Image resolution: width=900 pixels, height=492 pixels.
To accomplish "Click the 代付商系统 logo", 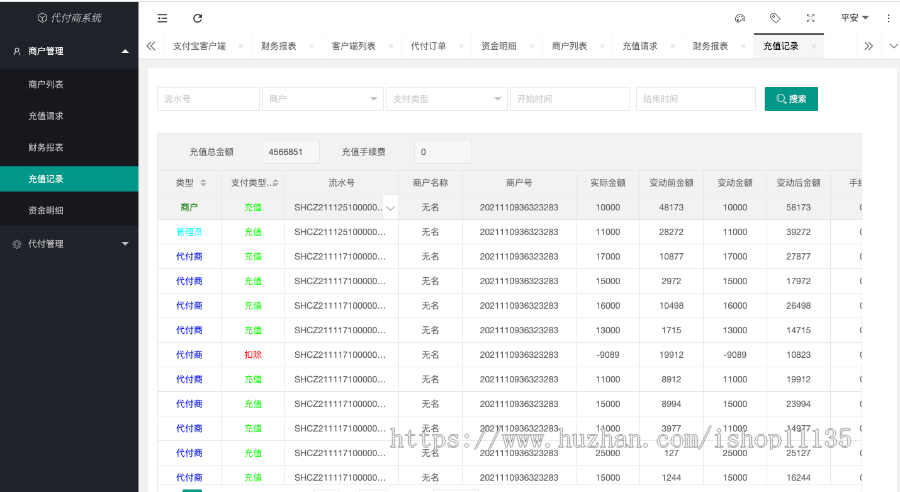I will point(69,18).
